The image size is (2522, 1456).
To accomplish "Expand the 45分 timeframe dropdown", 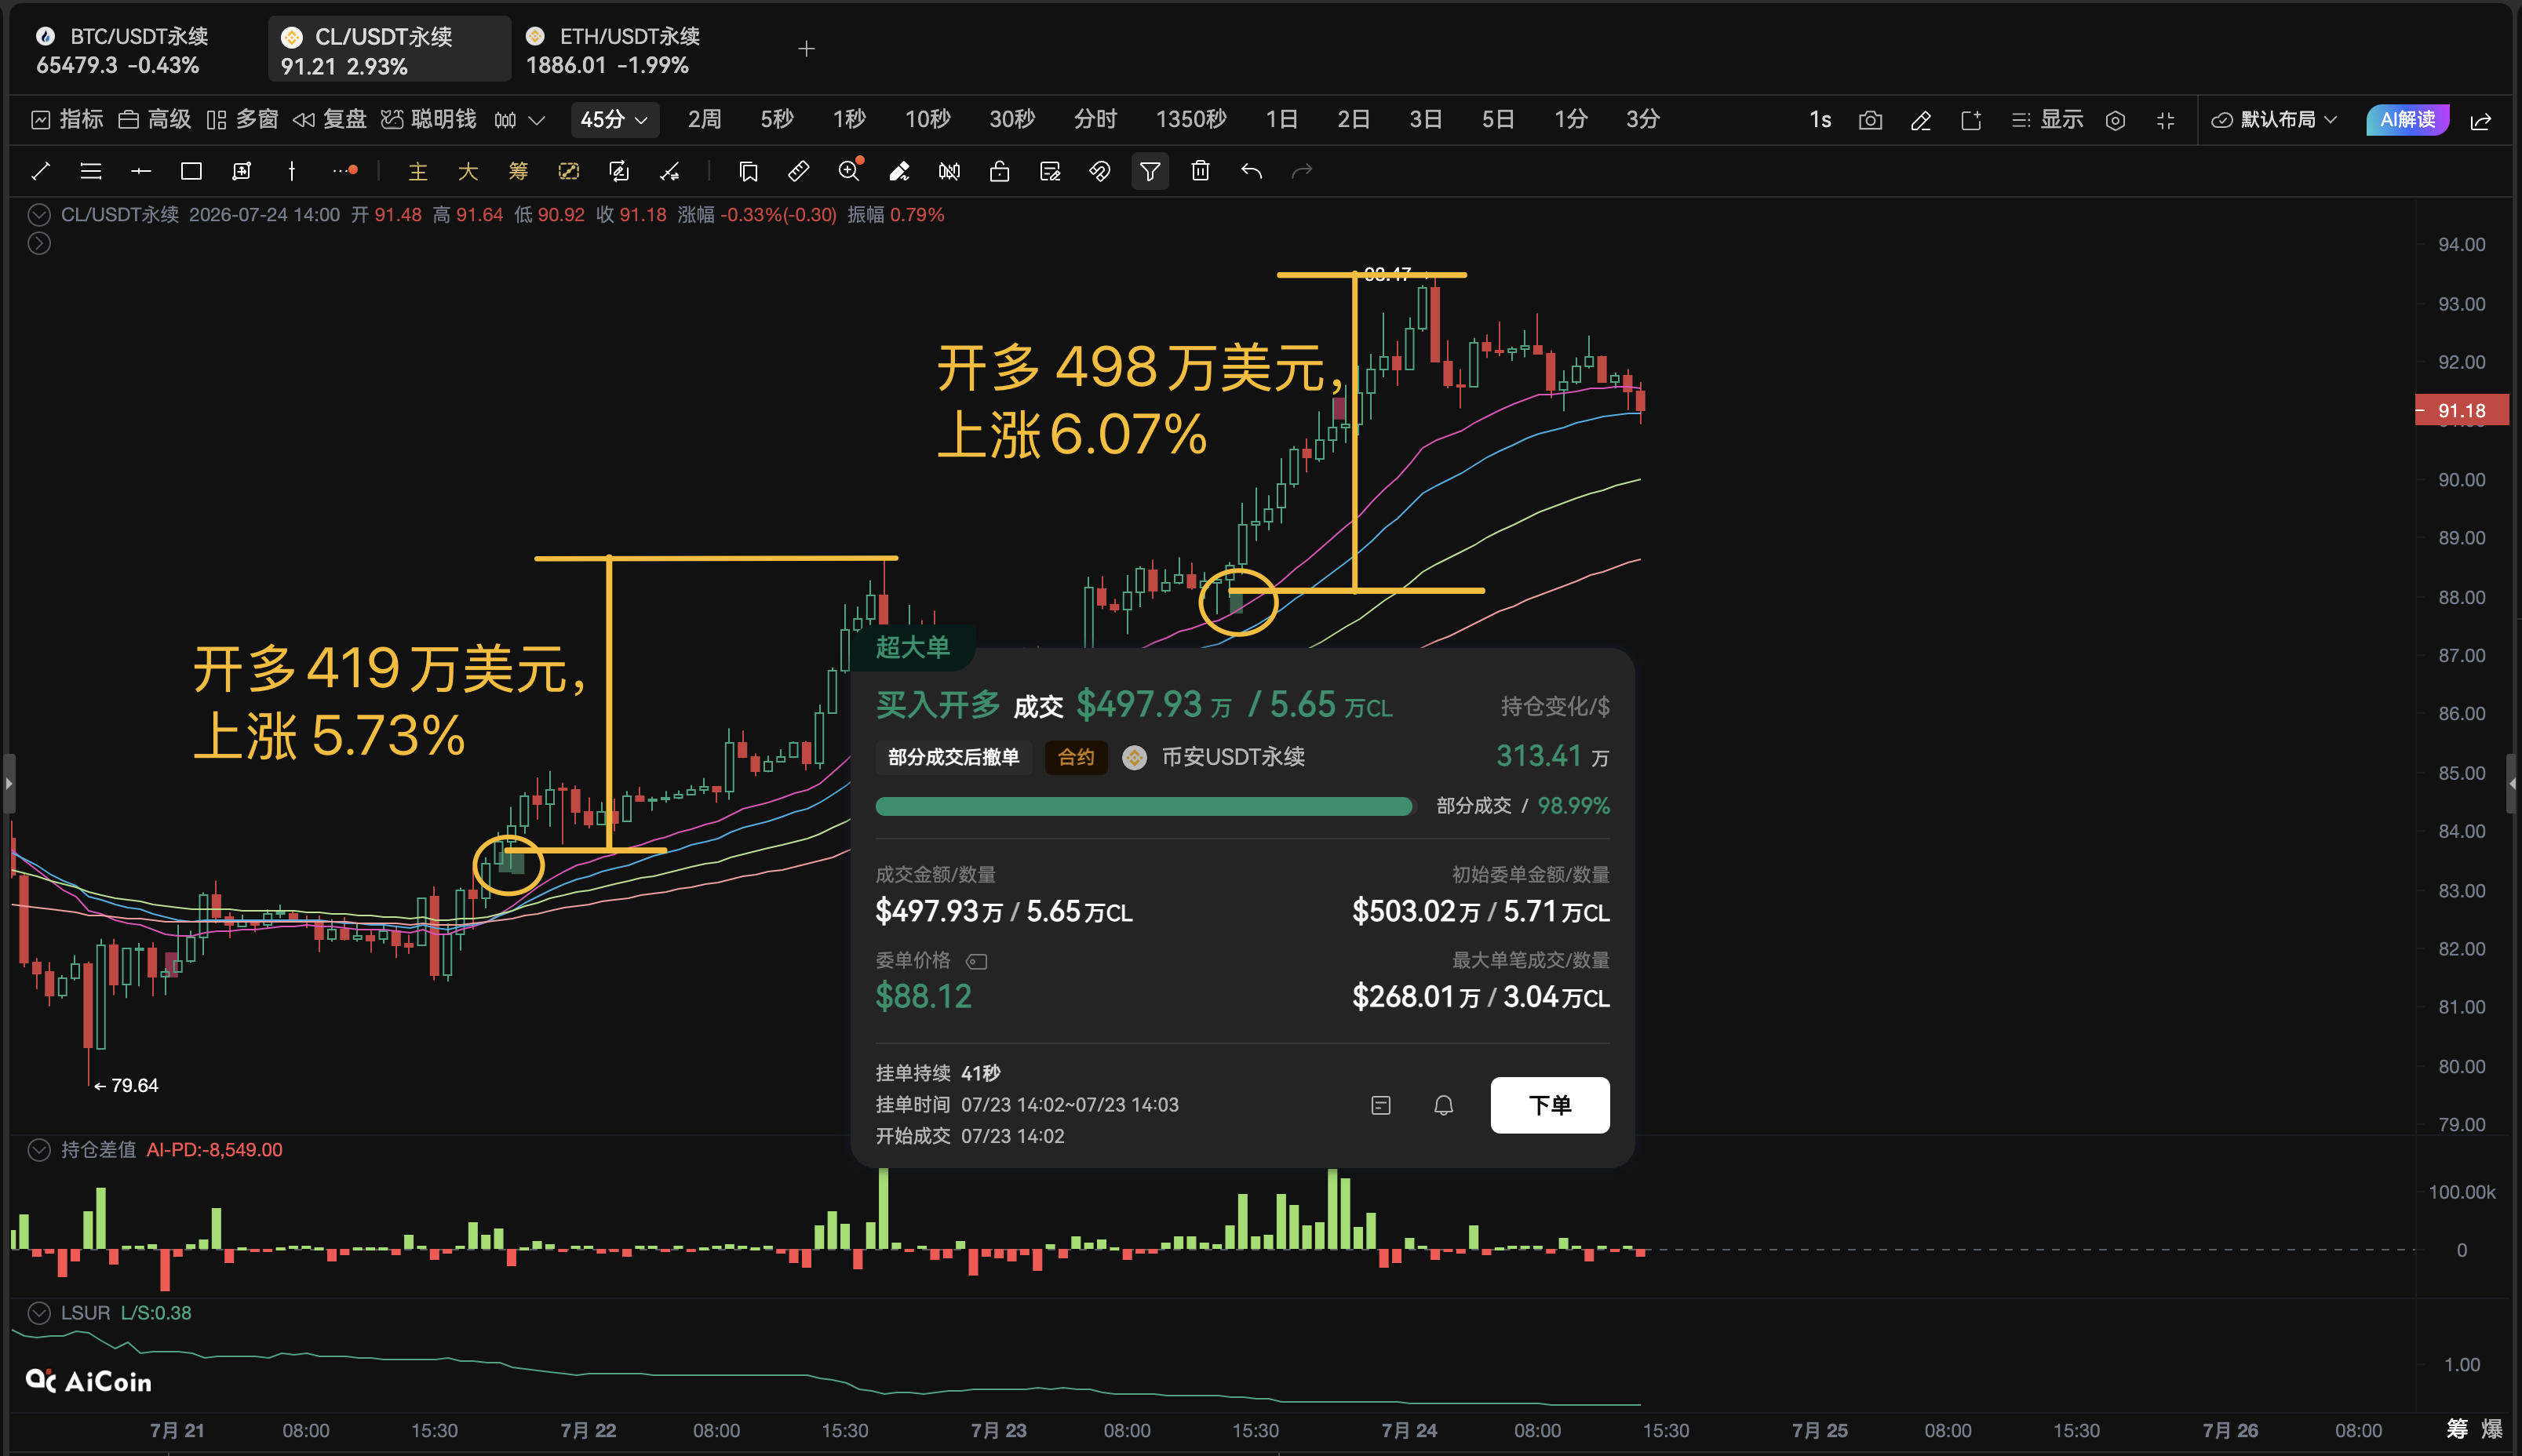I will [x=614, y=120].
